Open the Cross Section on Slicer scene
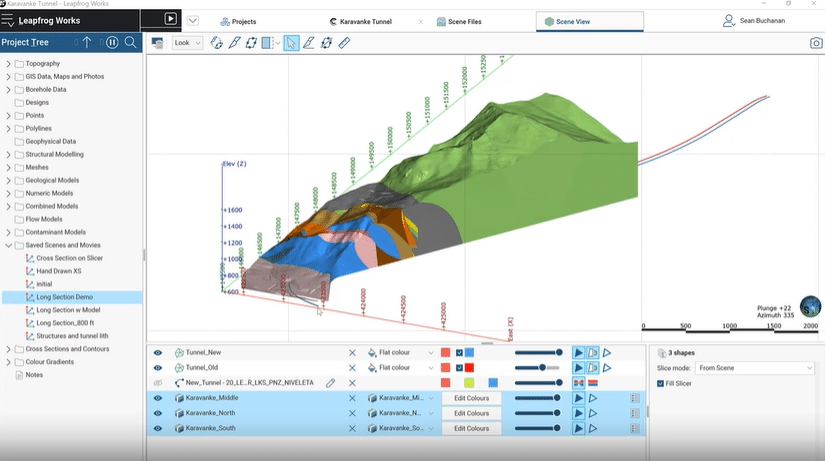825x461 pixels. coord(69,258)
